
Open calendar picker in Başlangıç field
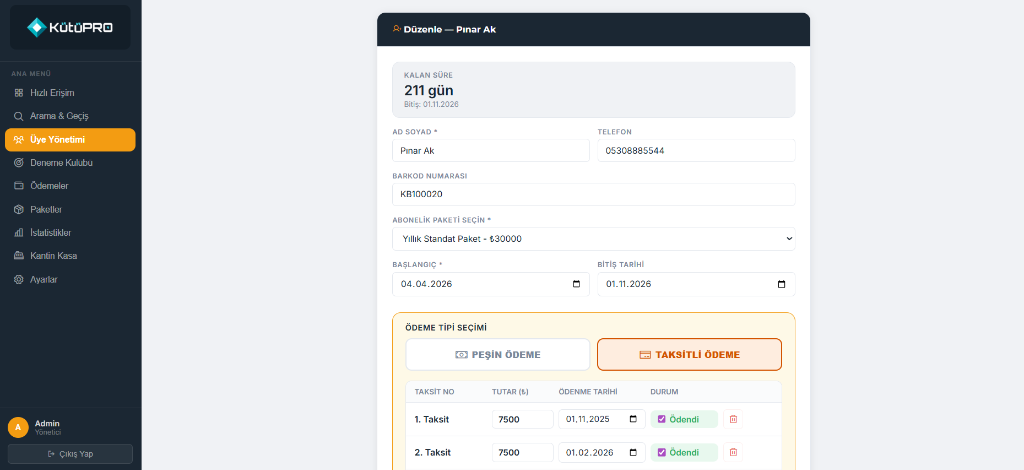pyautogui.click(x=576, y=285)
